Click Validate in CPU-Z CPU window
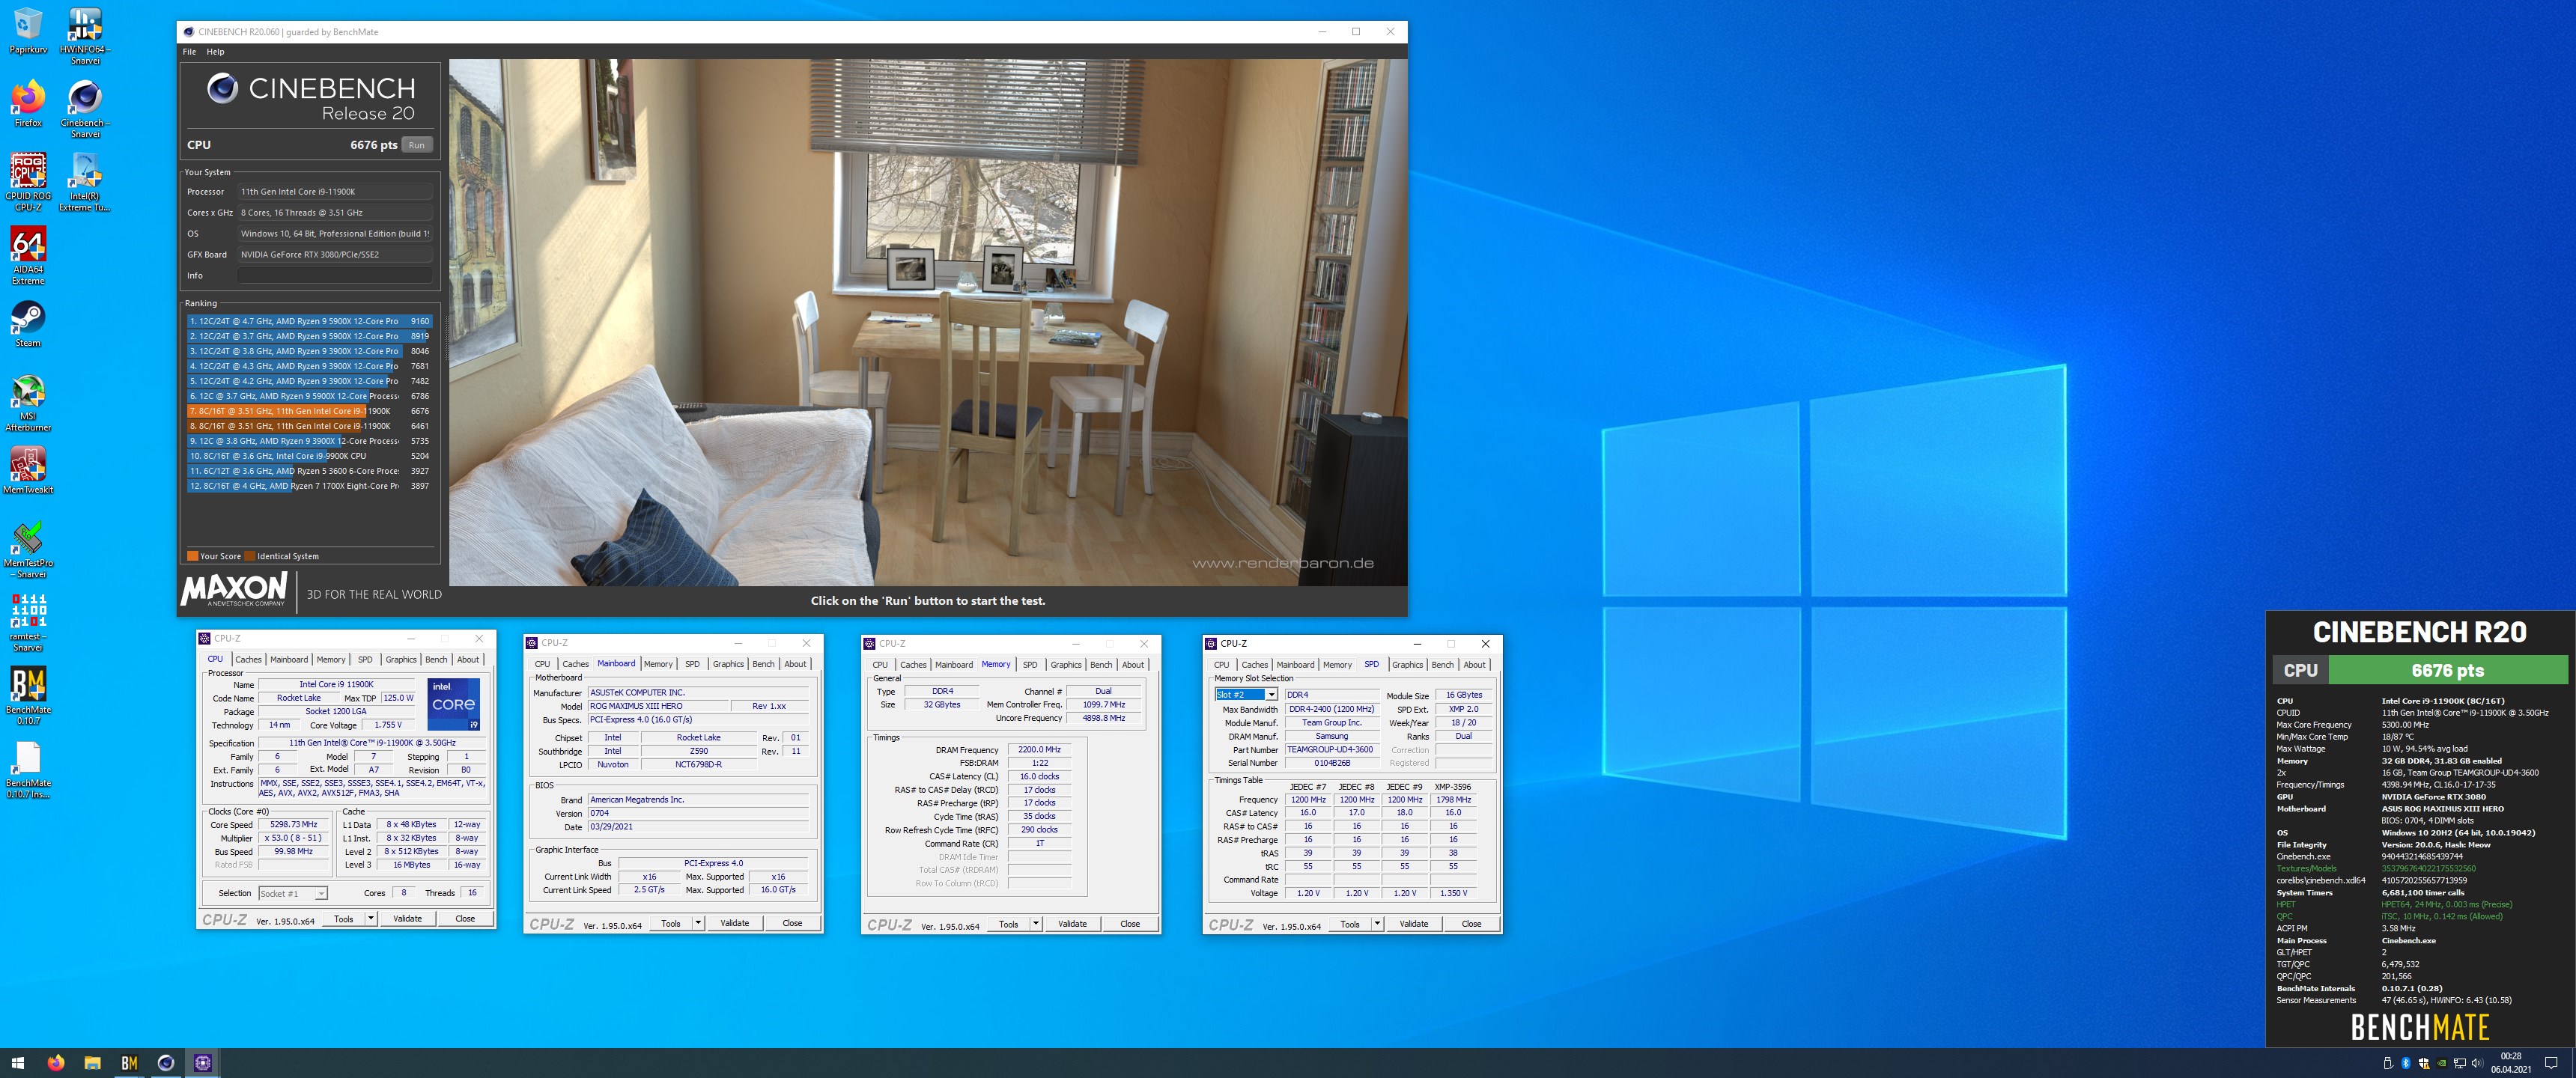This screenshot has height=1078, width=2576. pyautogui.click(x=407, y=918)
